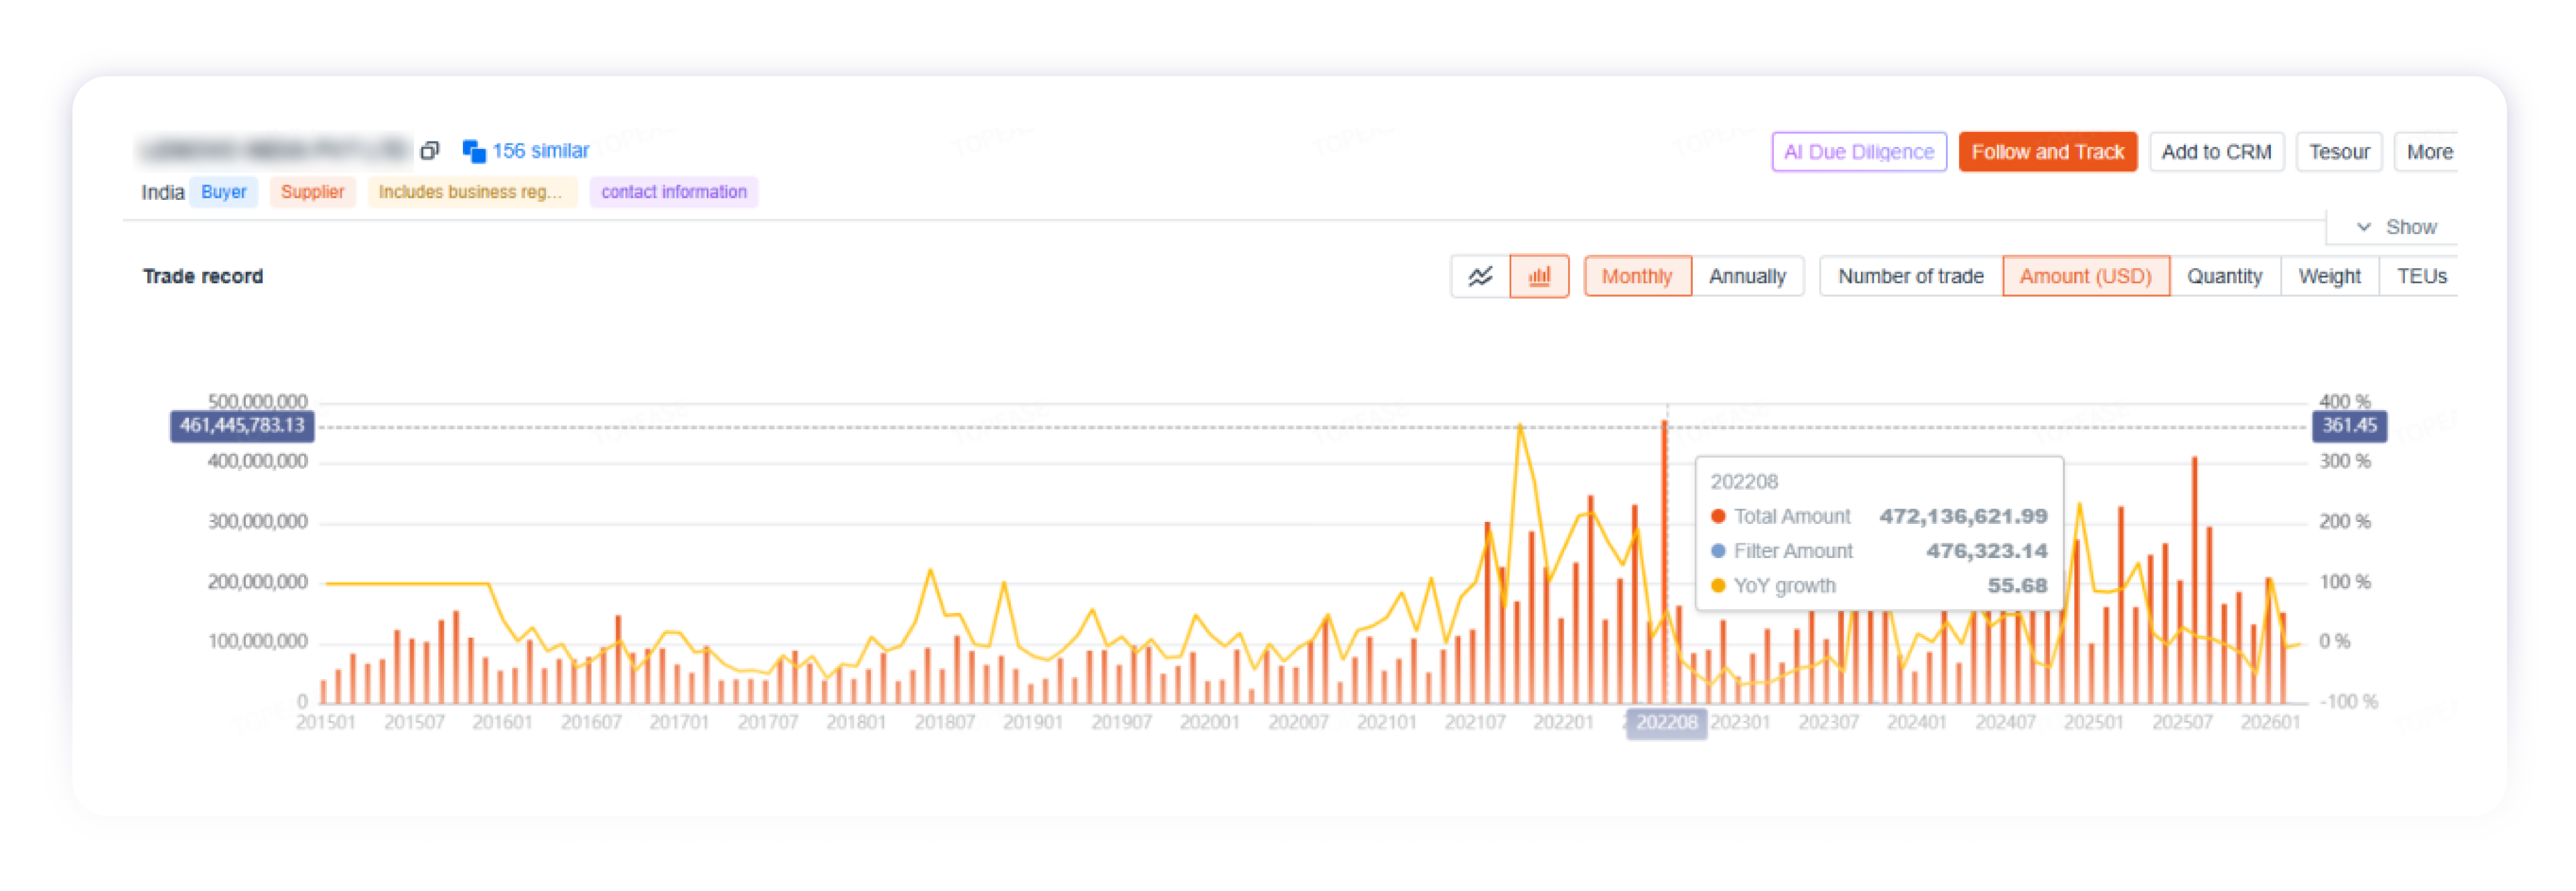
Task: Click the India country label
Action: (x=162, y=192)
